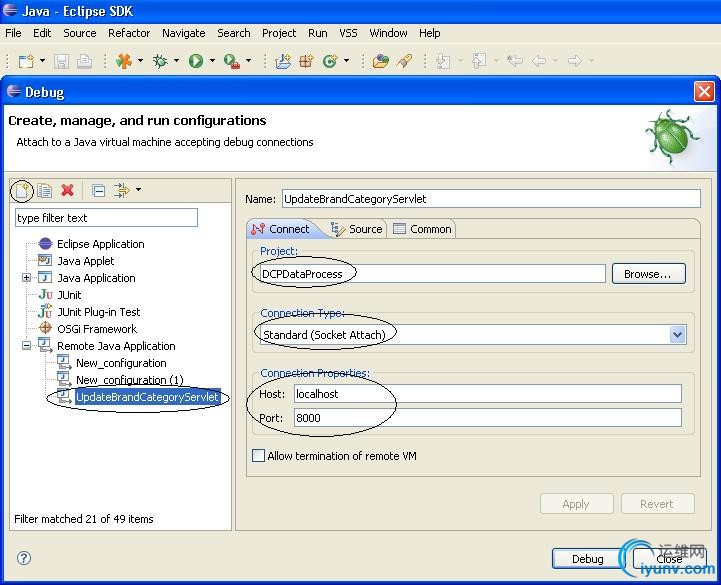This screenshot has height=585, width=721.
Task: Select Java Application in the tree
Action: (x=96, y=278)
